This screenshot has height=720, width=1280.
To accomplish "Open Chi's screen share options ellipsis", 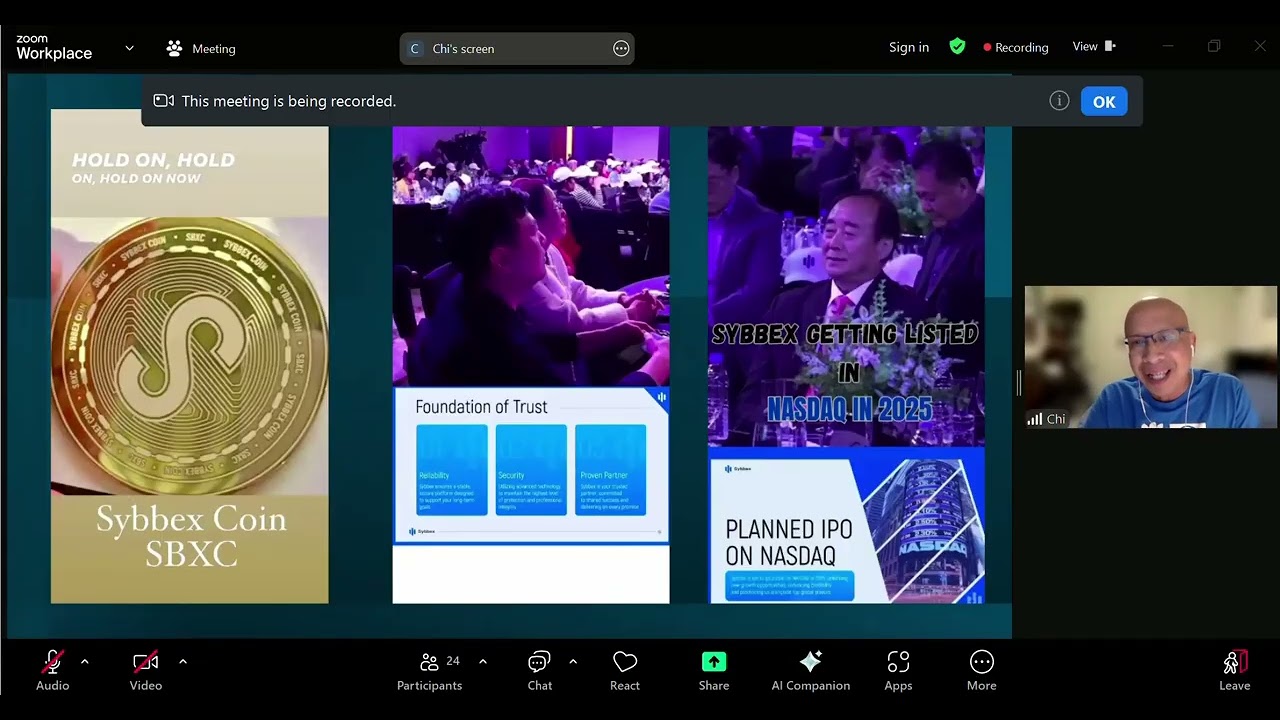I will coord(621,48).
